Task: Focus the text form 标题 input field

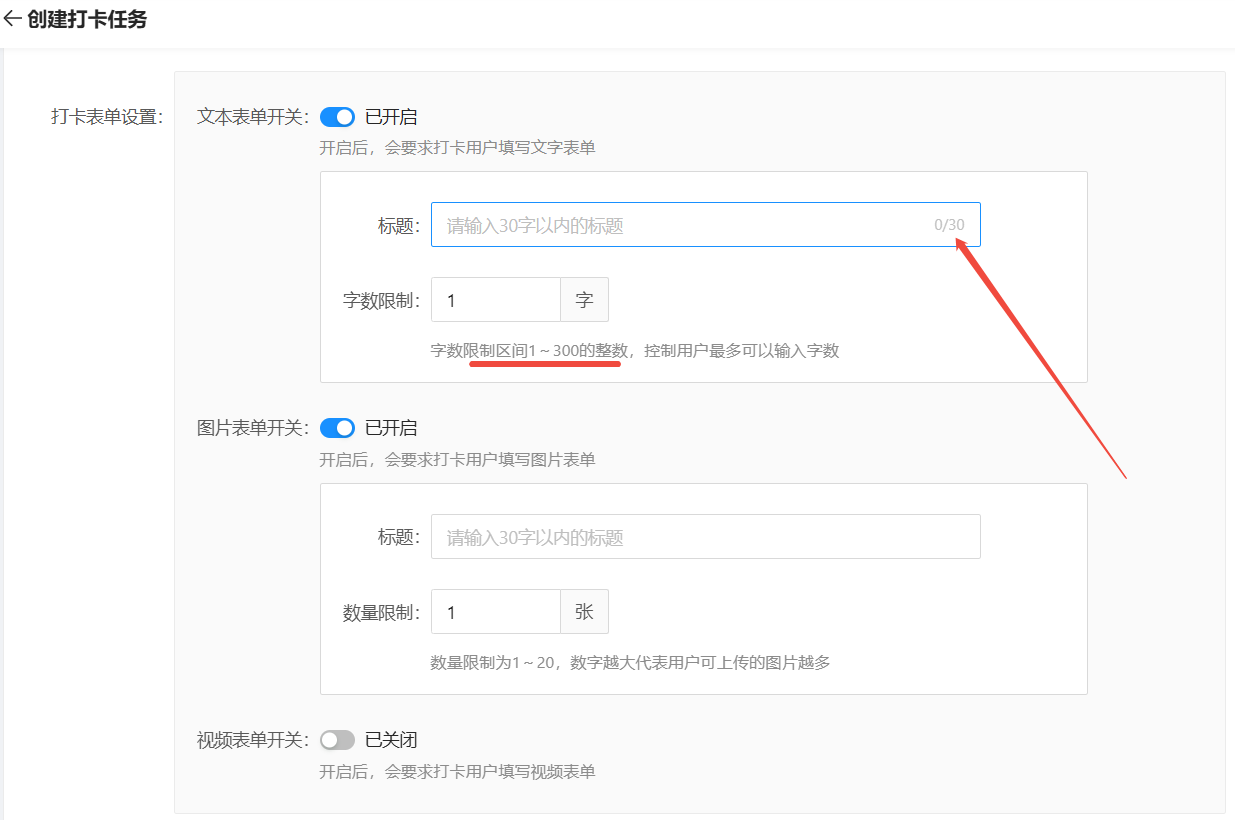Action: pos(680,225)
